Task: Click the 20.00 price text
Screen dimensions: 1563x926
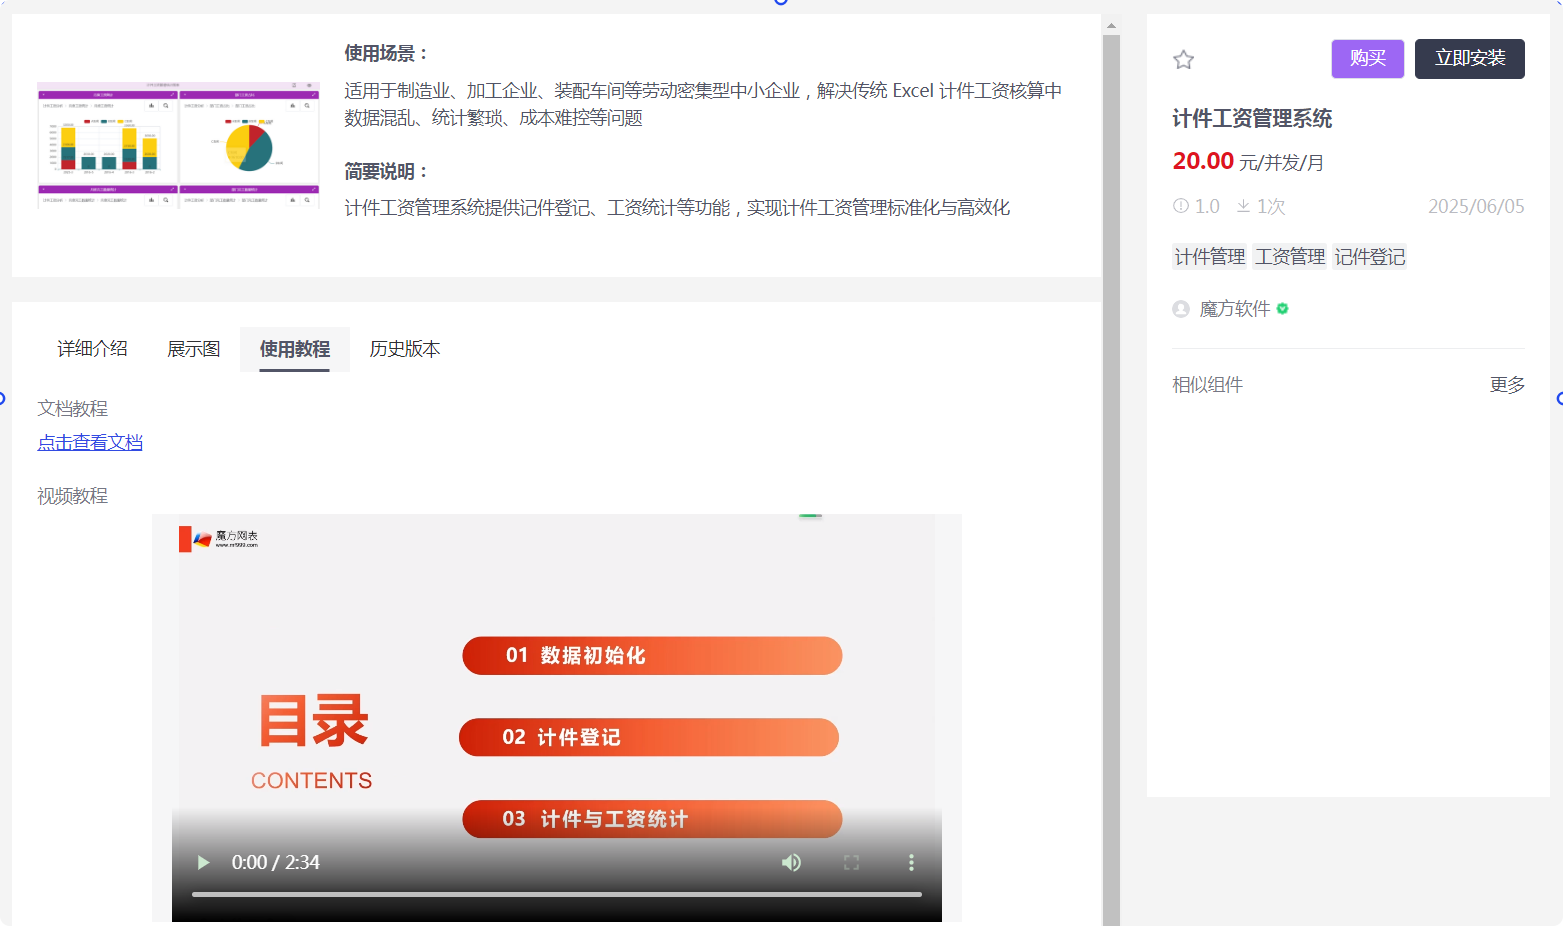Action: click(x=1203, y=161)
